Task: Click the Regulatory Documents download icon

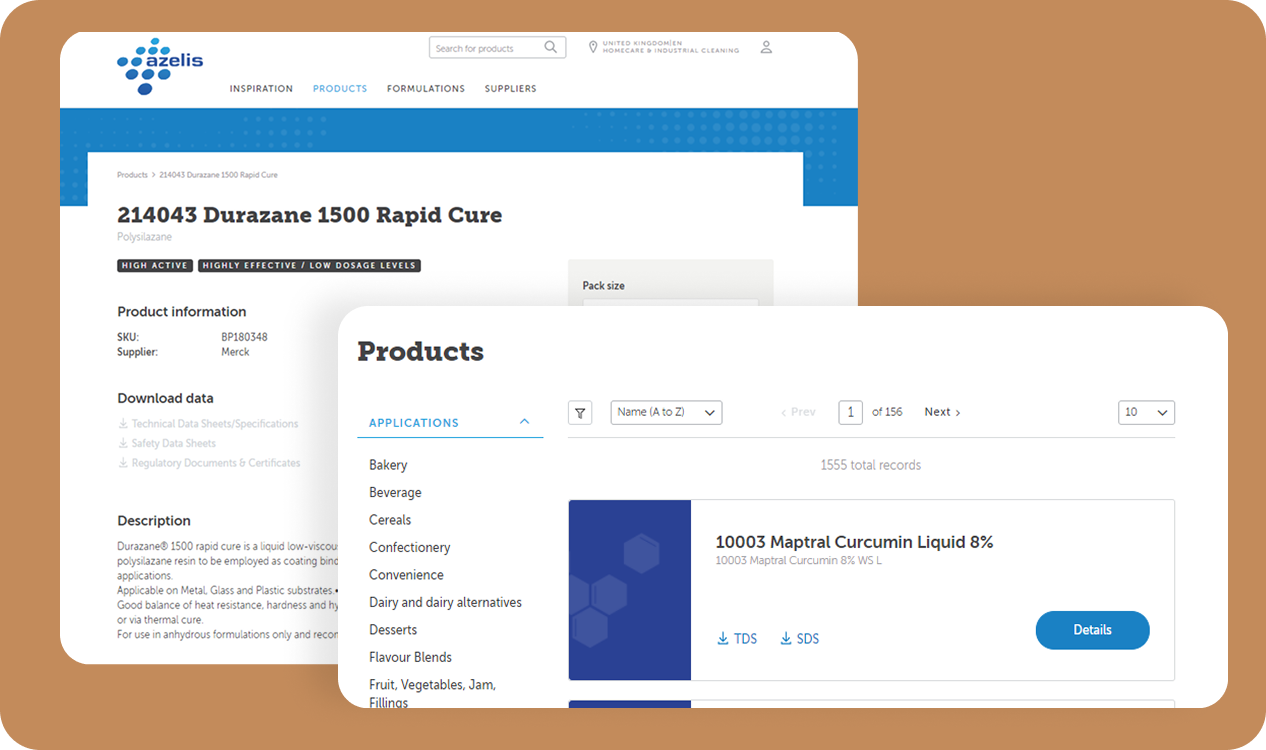Action: 123,463
